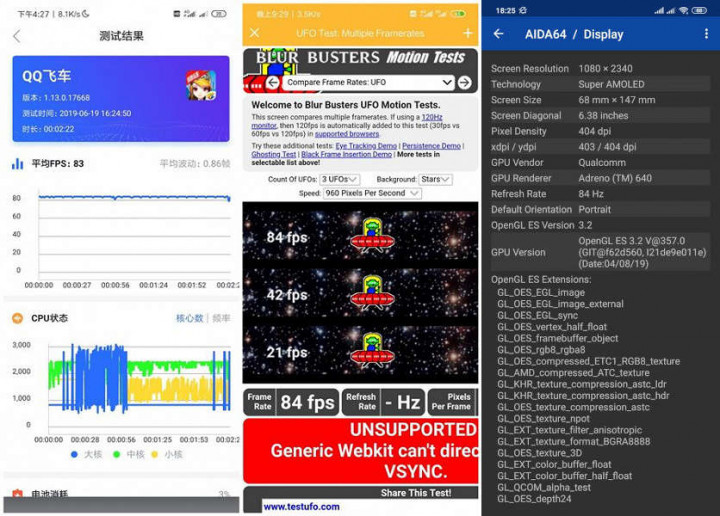Select the GPU Renderer Adreno 640 row
This screenshot has height=516, width=720.
click(x=600, y=178)
